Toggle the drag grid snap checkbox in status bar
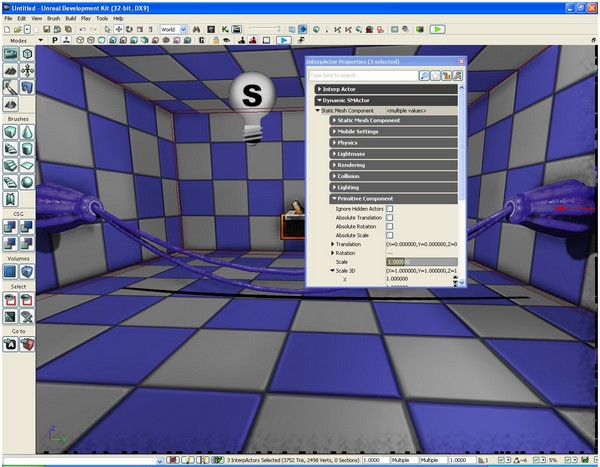The image size is (600, 467). 501,460
